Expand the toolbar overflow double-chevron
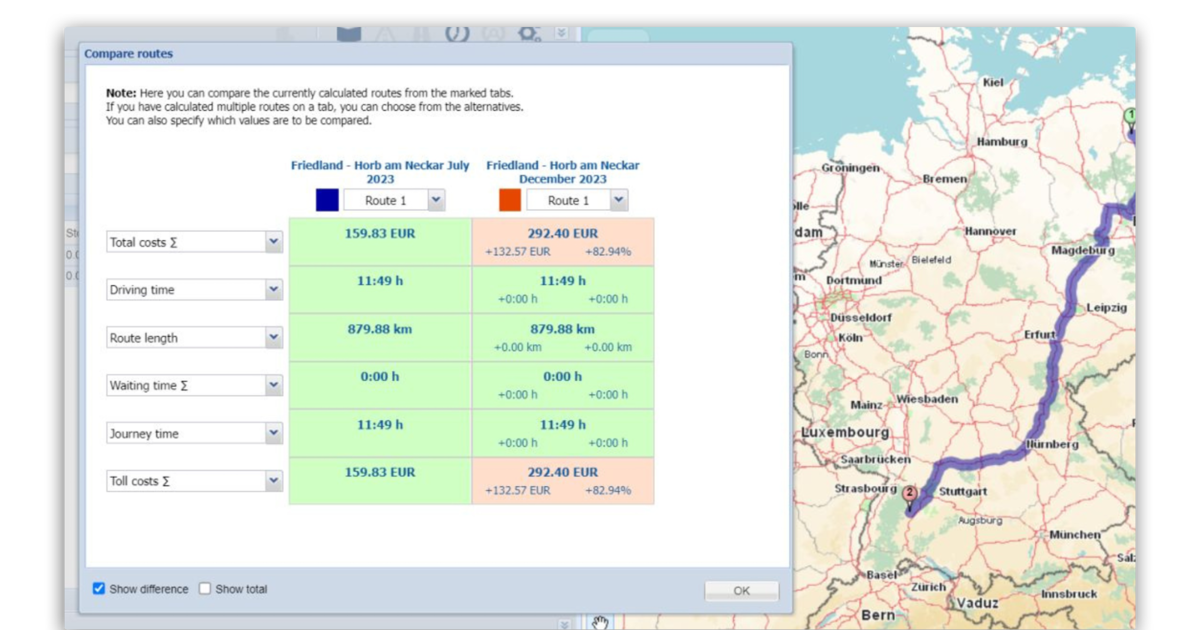Viewport: 1200px width, 630px height. click(561, 31)
